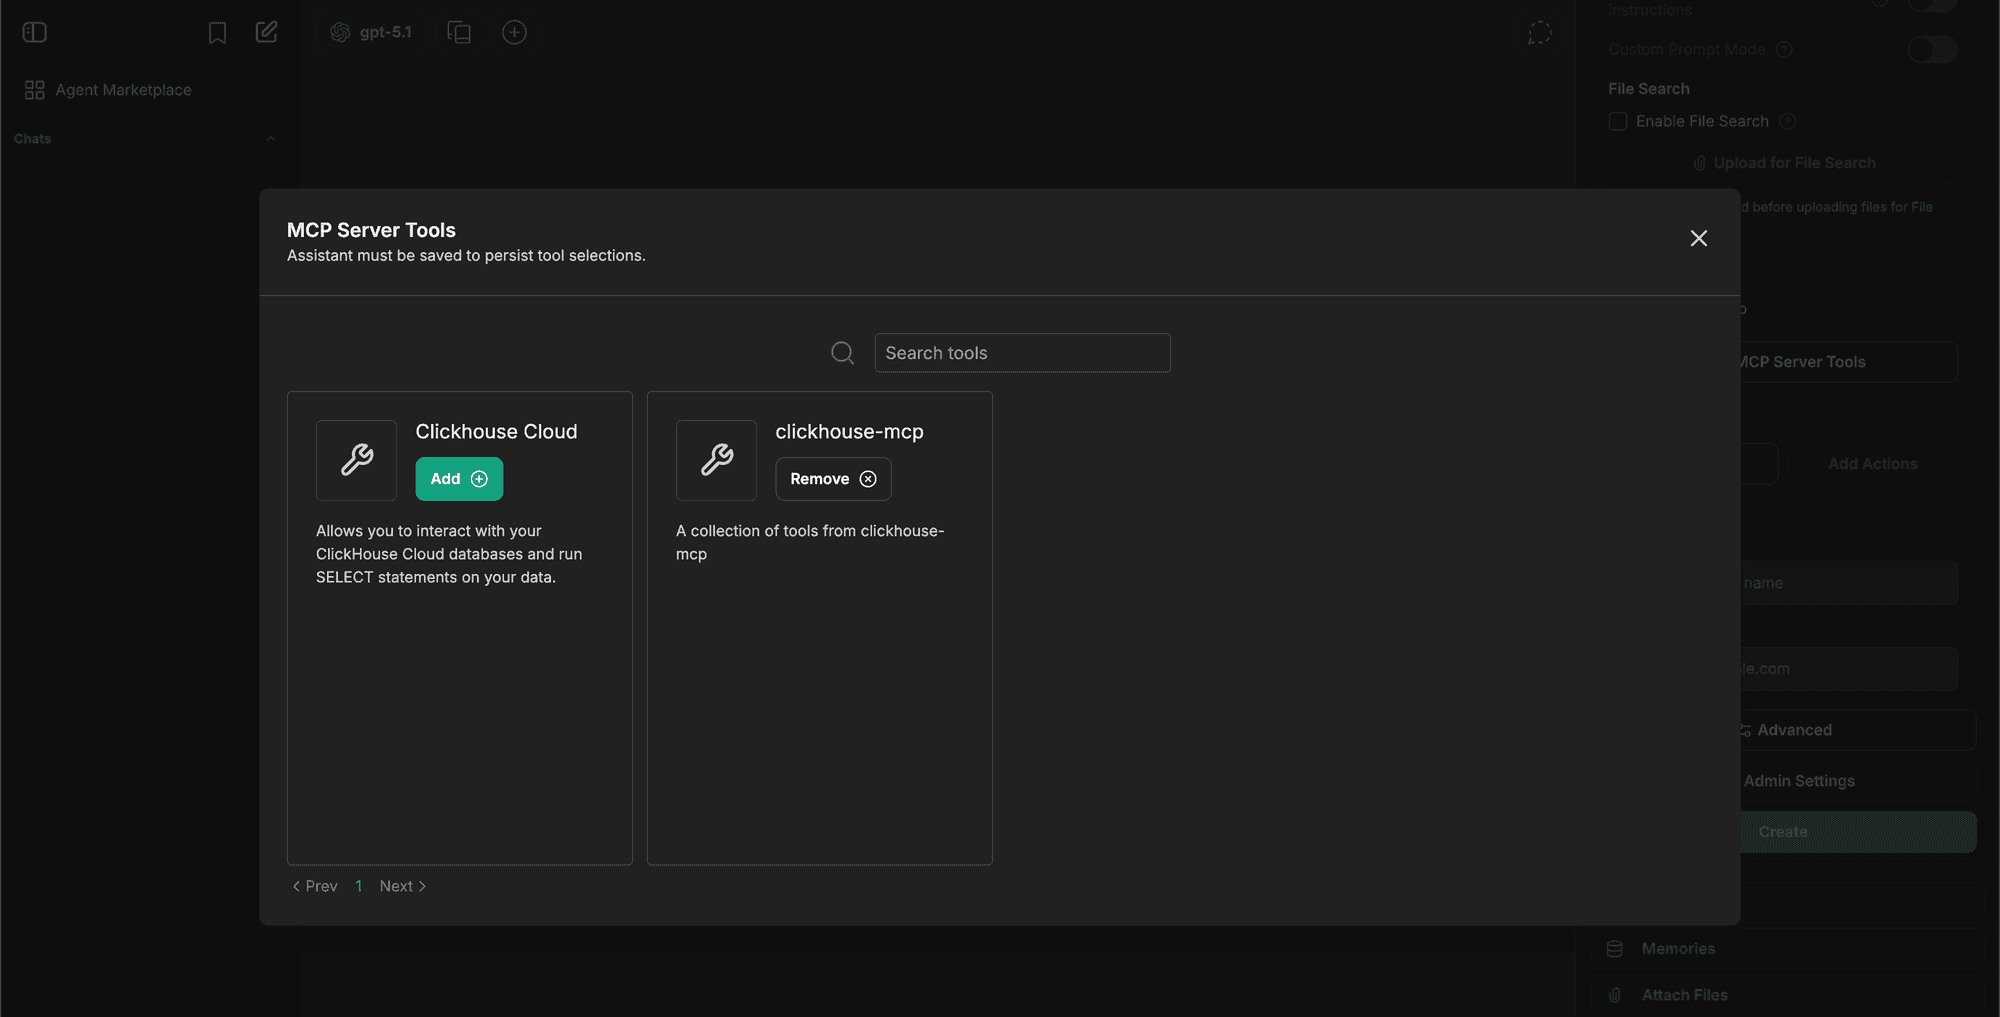
Task: Remove the clickhouse-mcp tool
Action: point(833,479)
